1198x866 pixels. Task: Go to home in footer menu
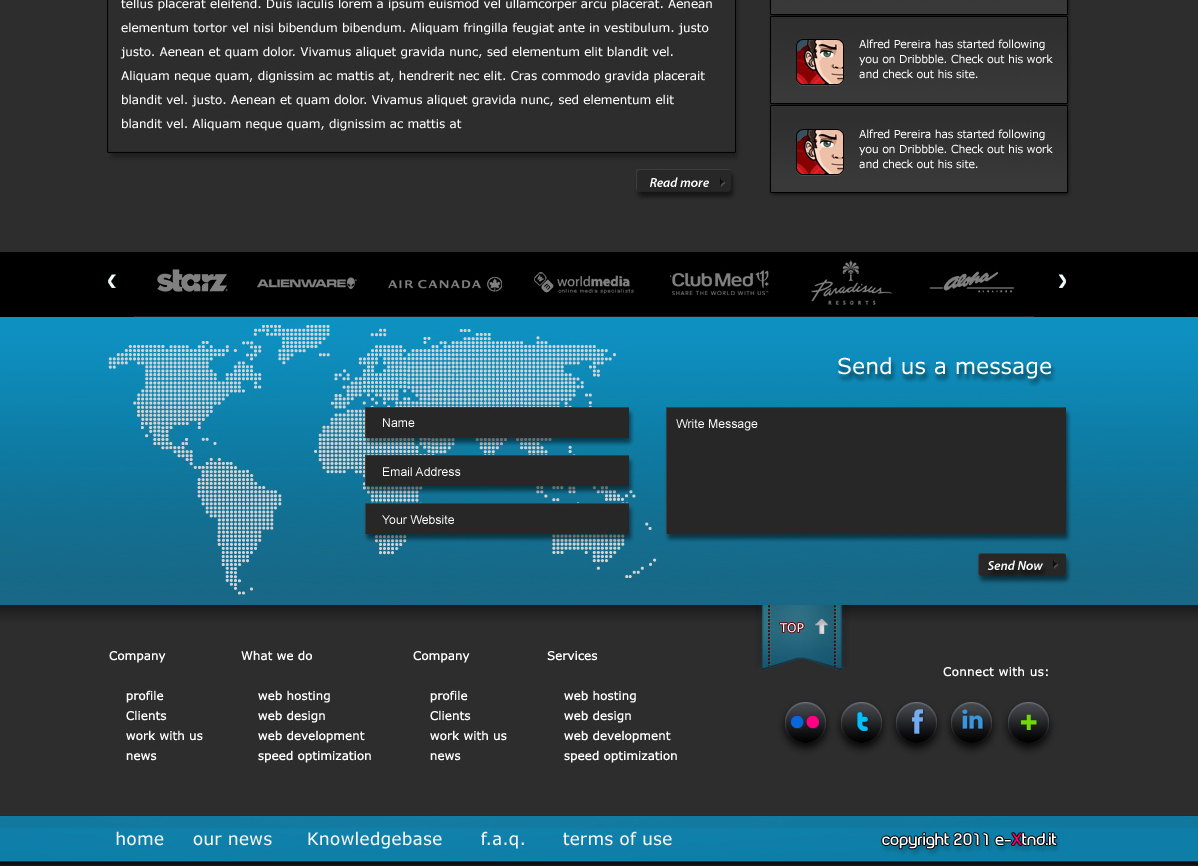140,839
